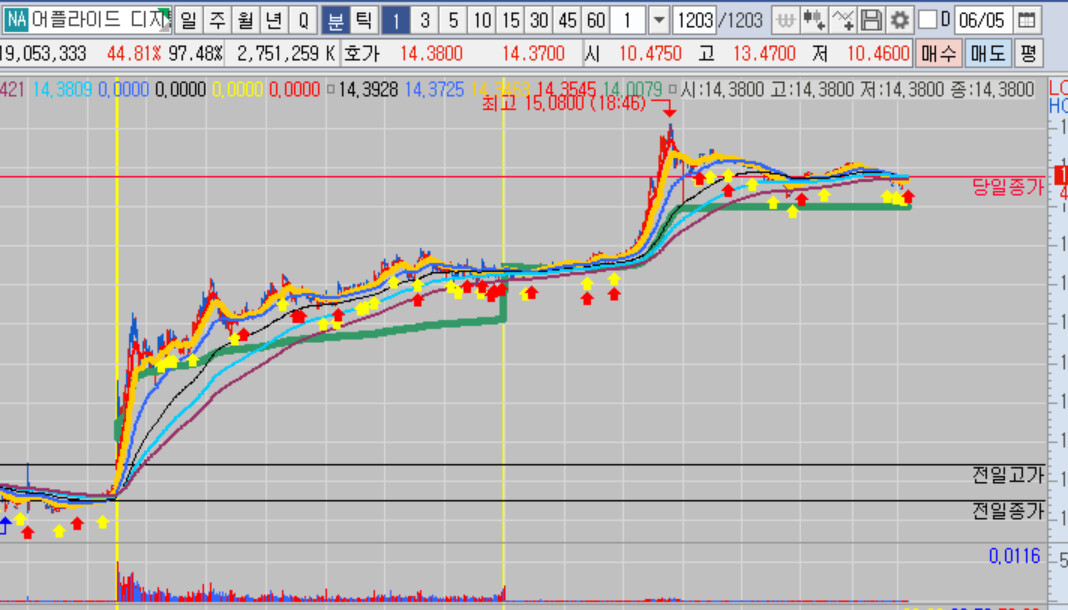Open the calendar date picker icon
The height and width of the screenshot is (610, 1068).
(1027, 20)
